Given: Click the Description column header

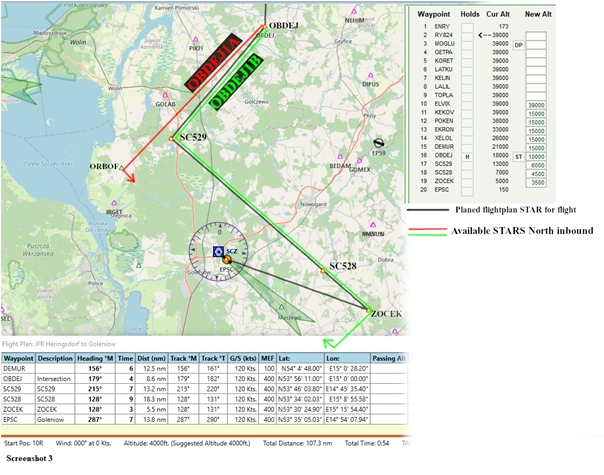Looking at the screenshot, I should (55, 358).
